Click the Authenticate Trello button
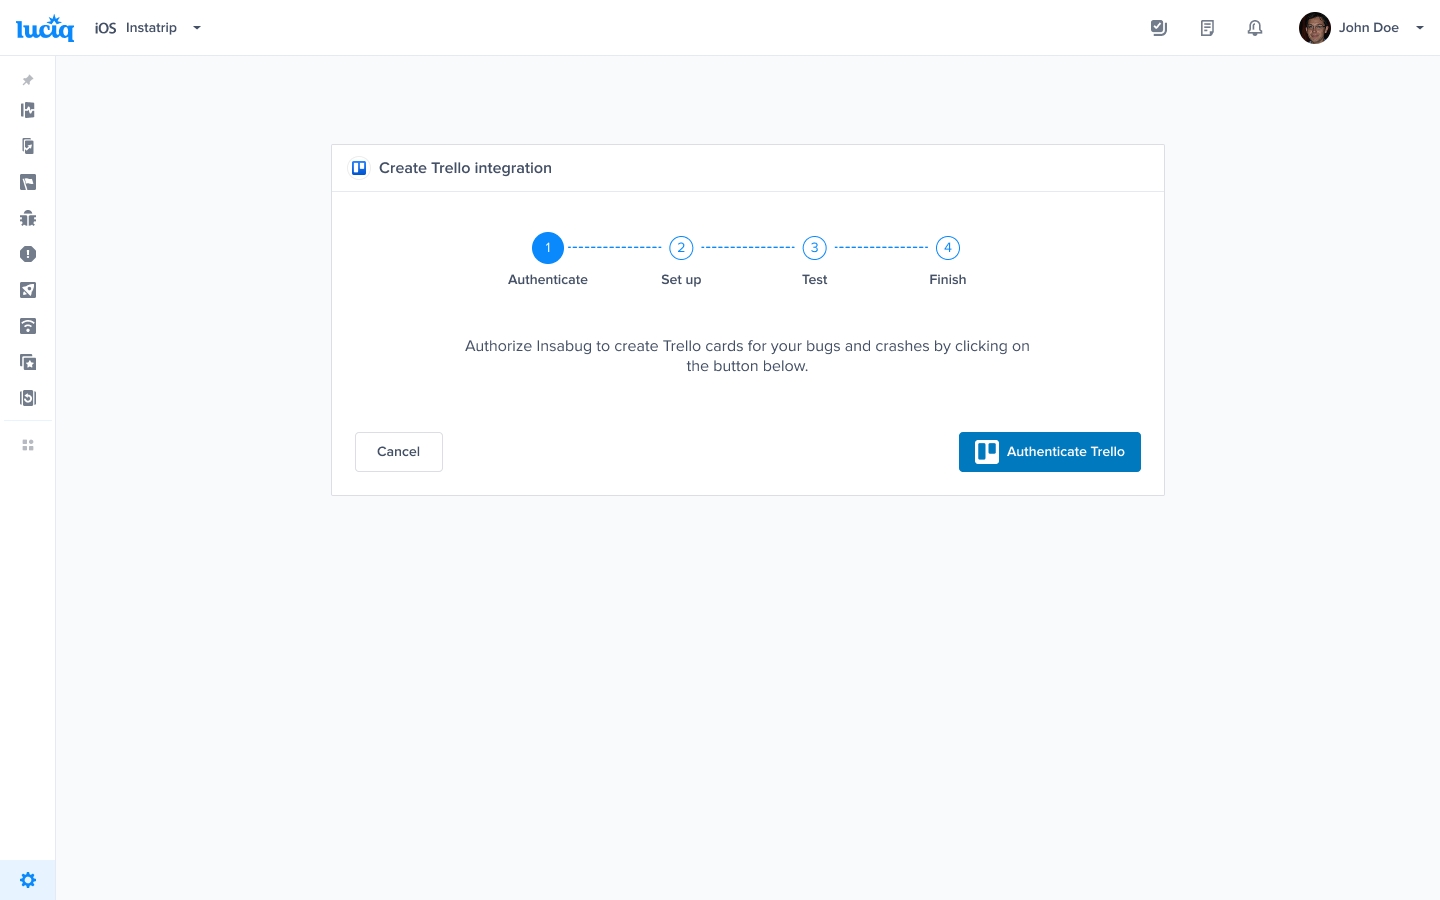The height and width of the screenshot is (900, 1440). [x=1049, y=452]
